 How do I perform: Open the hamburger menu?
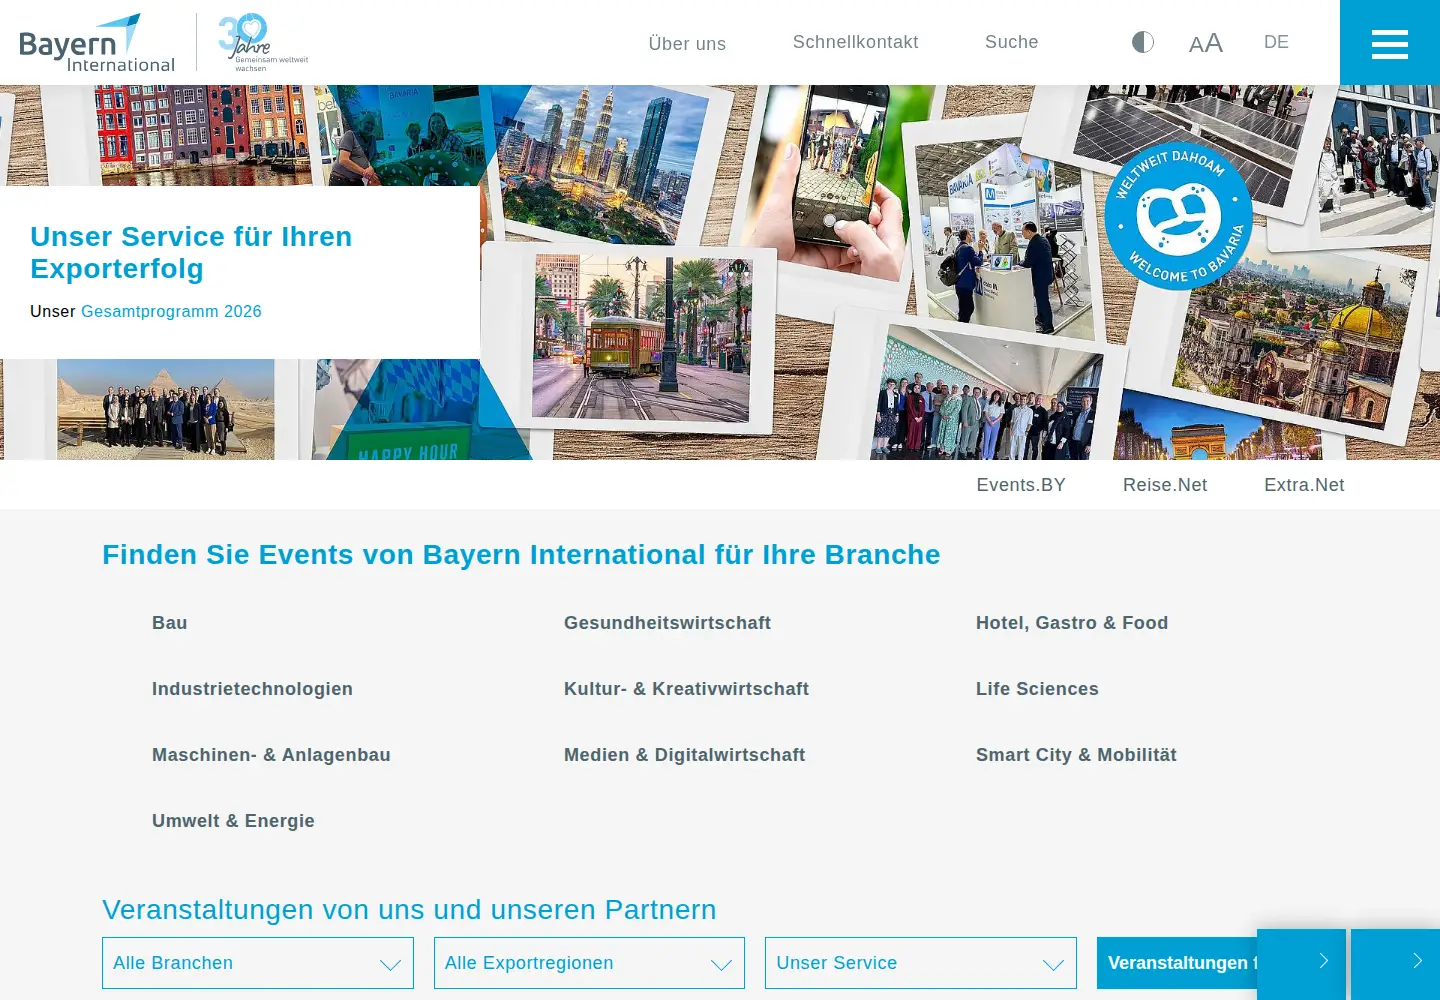point(1390,43)
